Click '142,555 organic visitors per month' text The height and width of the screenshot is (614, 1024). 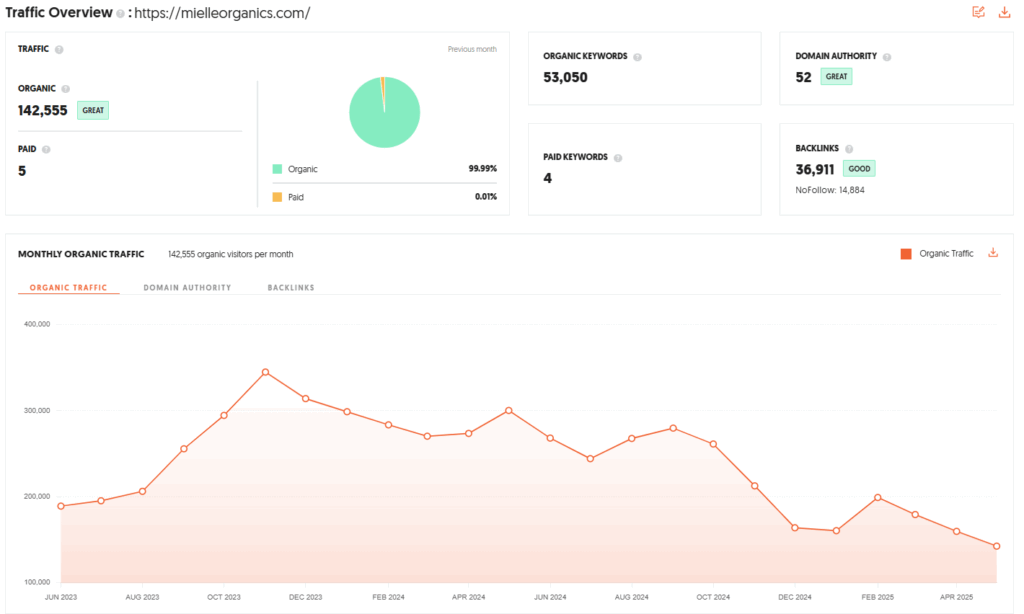click(231, 254)
